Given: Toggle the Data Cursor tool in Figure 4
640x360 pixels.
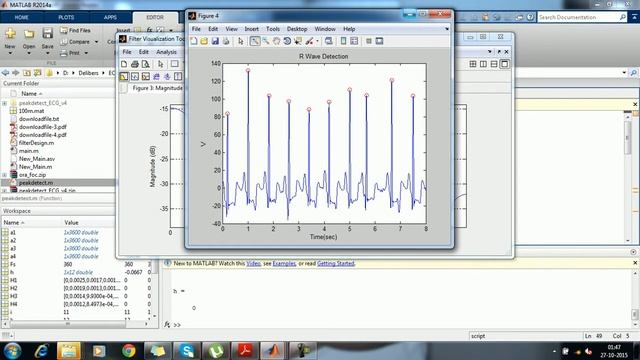Looking at the screenshot, I should (x=298, y=41).
